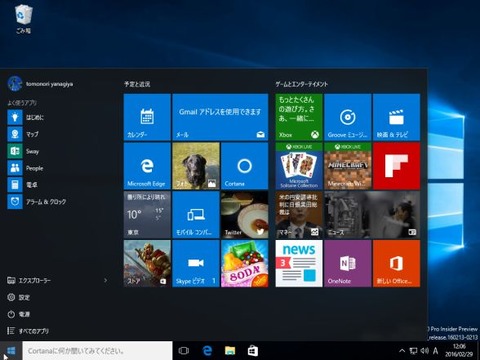480x360 pixels.
Task: Click the IME input mode A indicator
Action: [x=435, y=351]
